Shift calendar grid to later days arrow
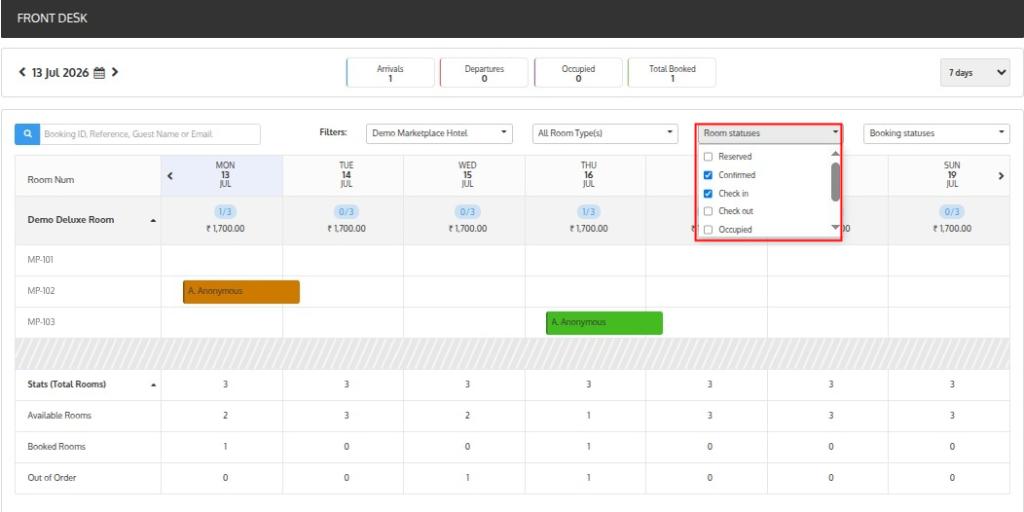 [x=1001, y=176]
